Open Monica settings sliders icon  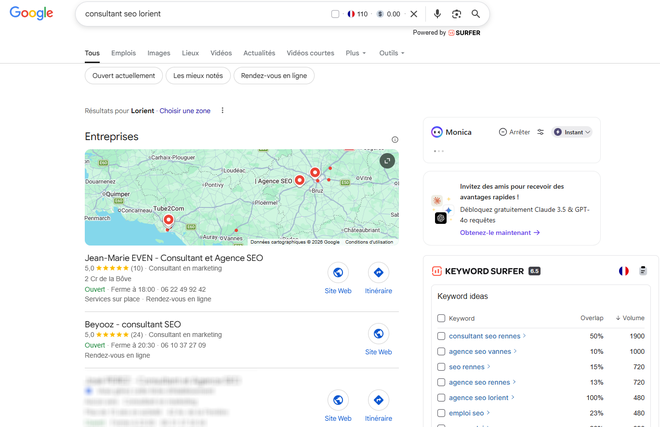click(541, 132)
